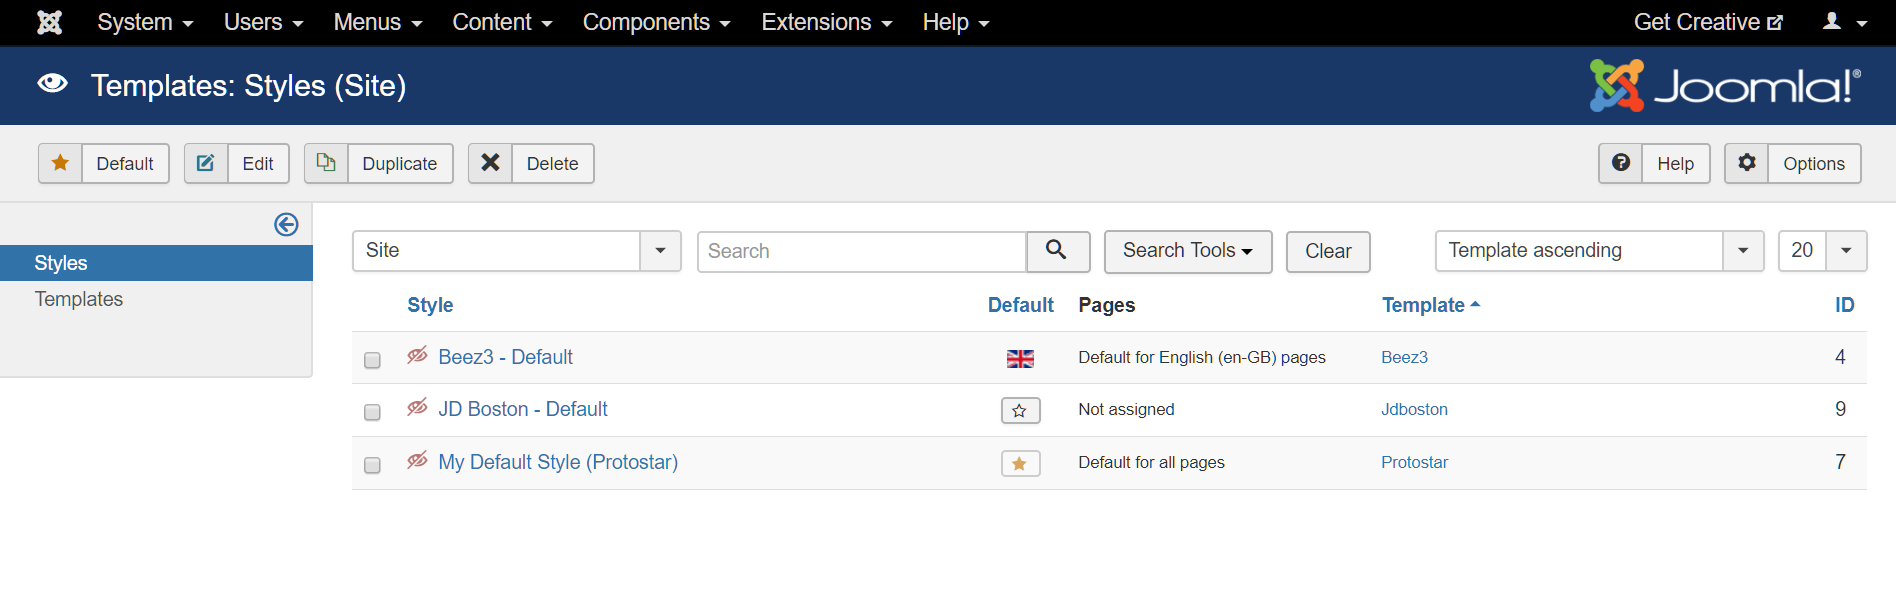
Task: Click preview eye icon for My Default Style
Action: pyautogui.click(x=418, y=461)
